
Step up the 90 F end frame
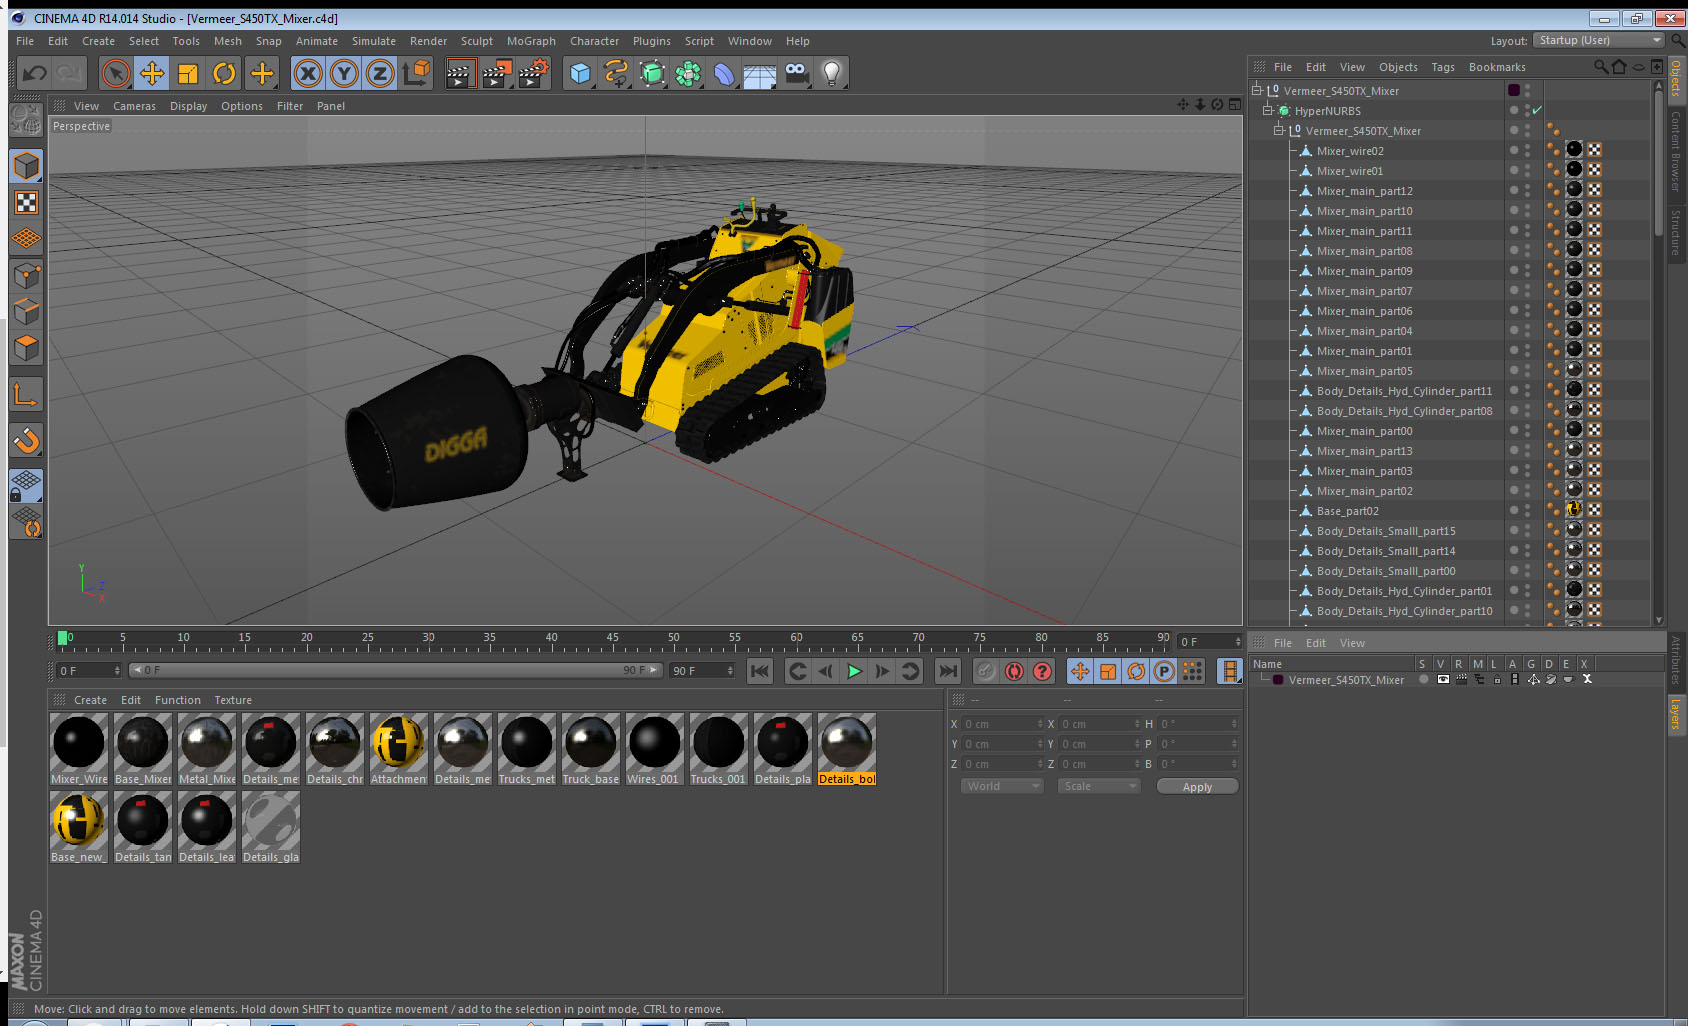(x=730, y=667)
